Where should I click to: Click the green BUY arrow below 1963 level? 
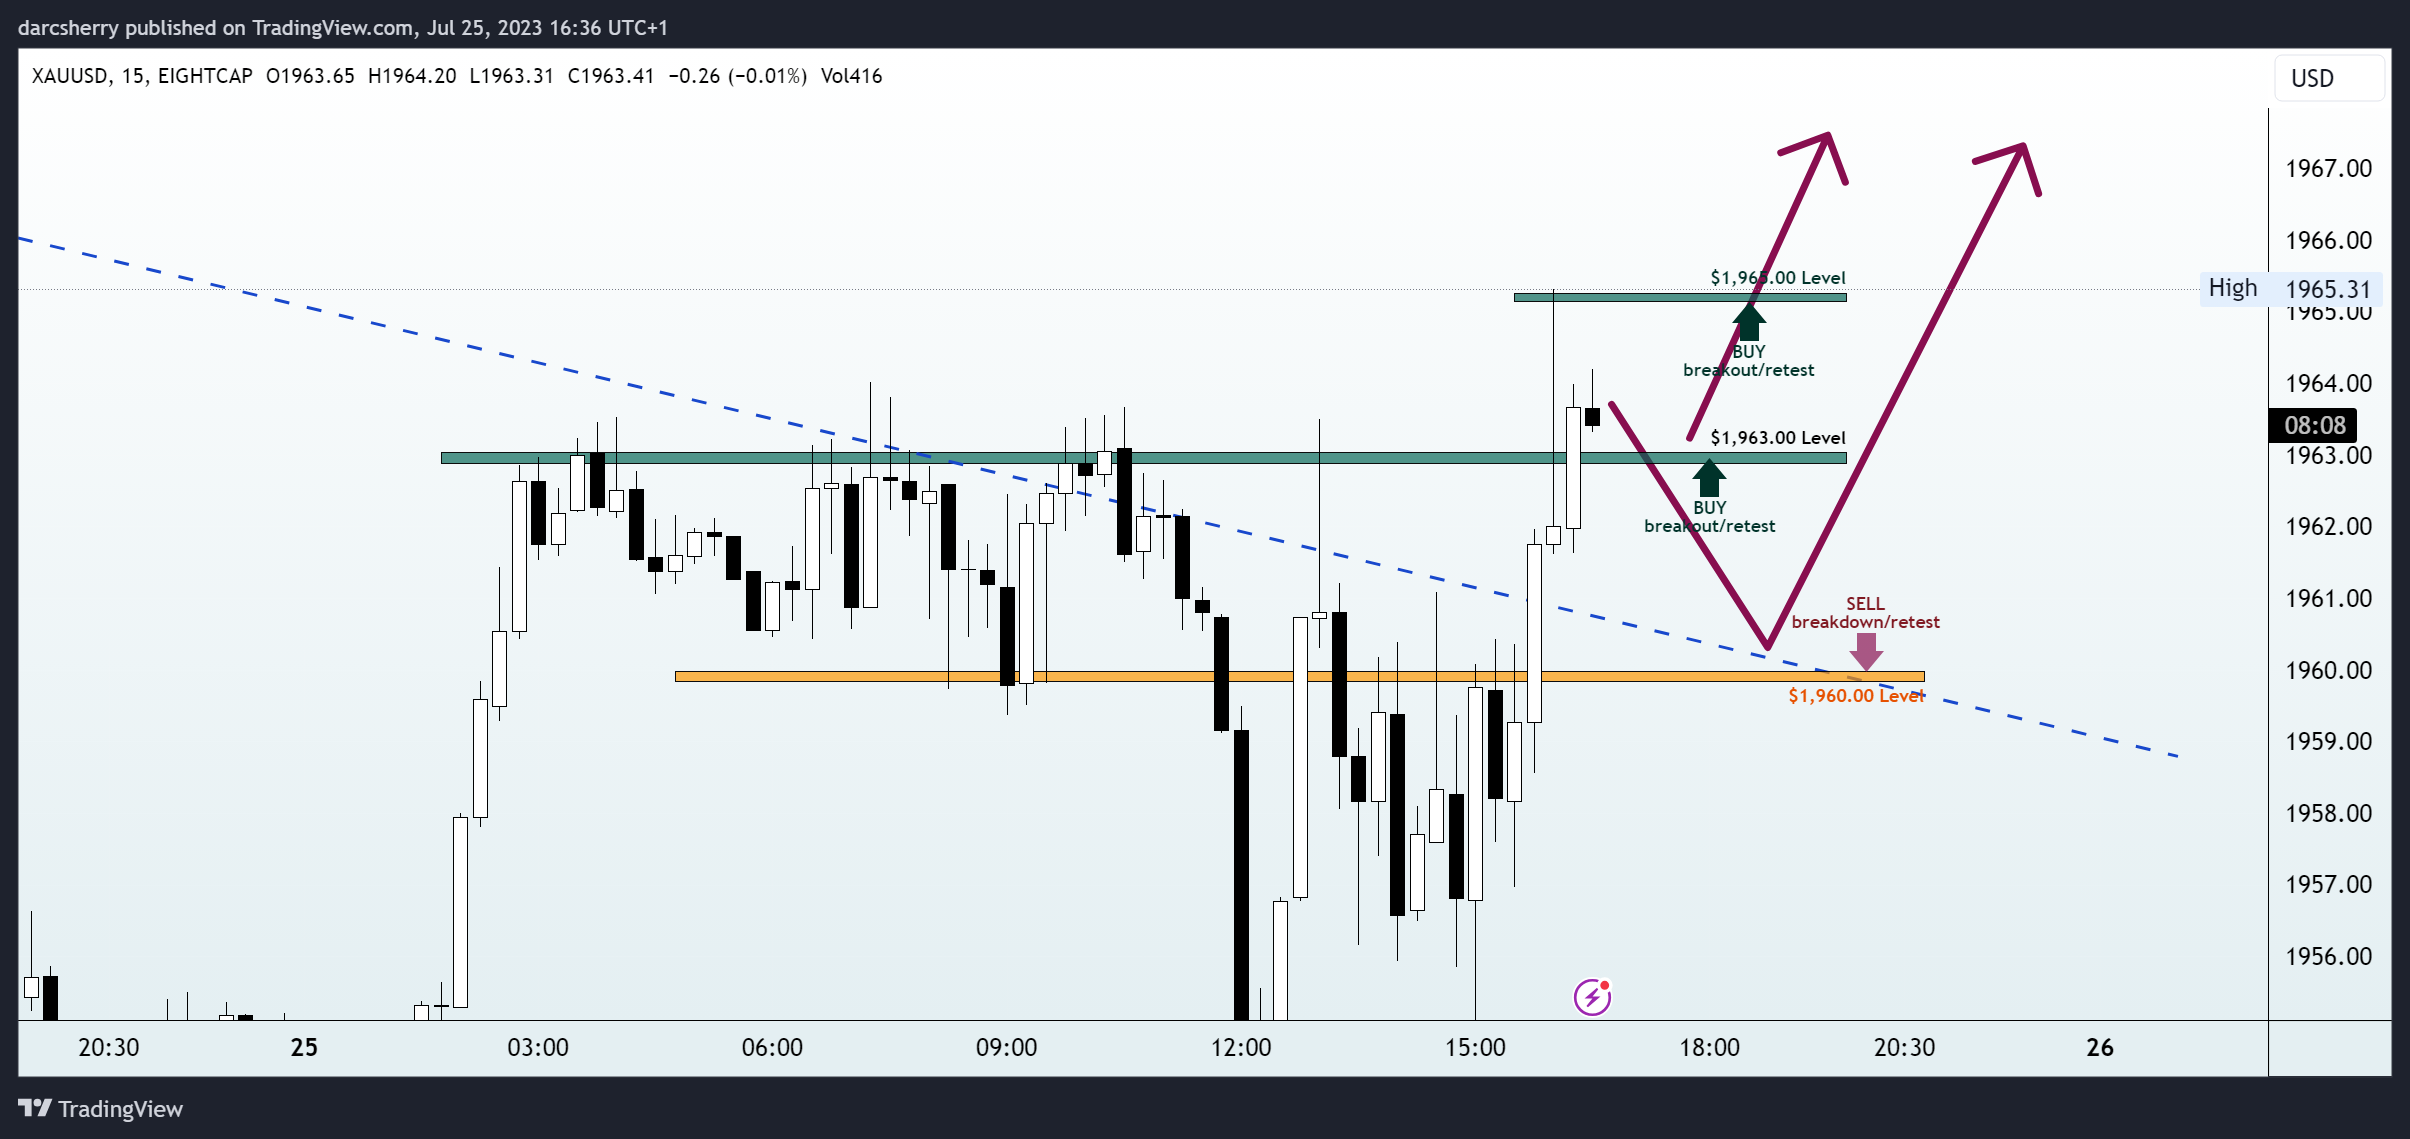tap(1709, 478)
